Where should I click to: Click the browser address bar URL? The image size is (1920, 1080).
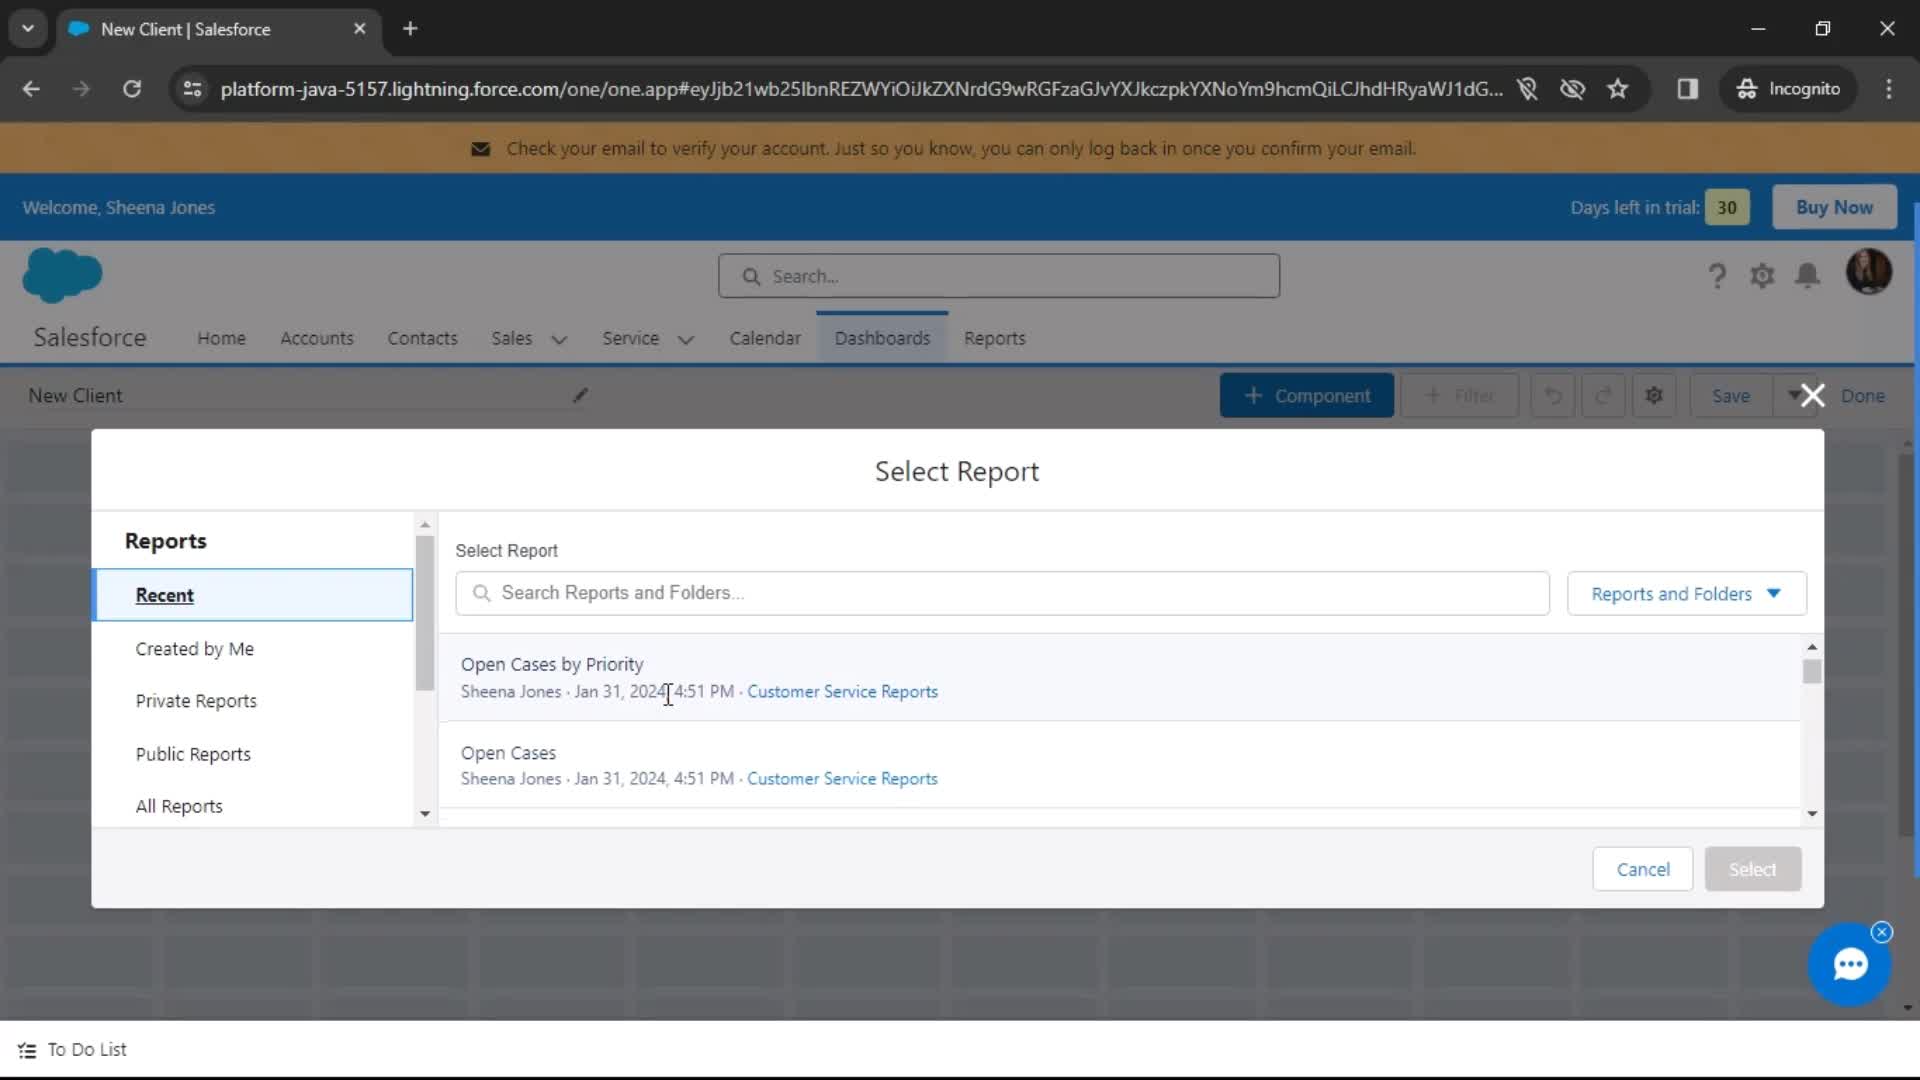click(860, 89)
